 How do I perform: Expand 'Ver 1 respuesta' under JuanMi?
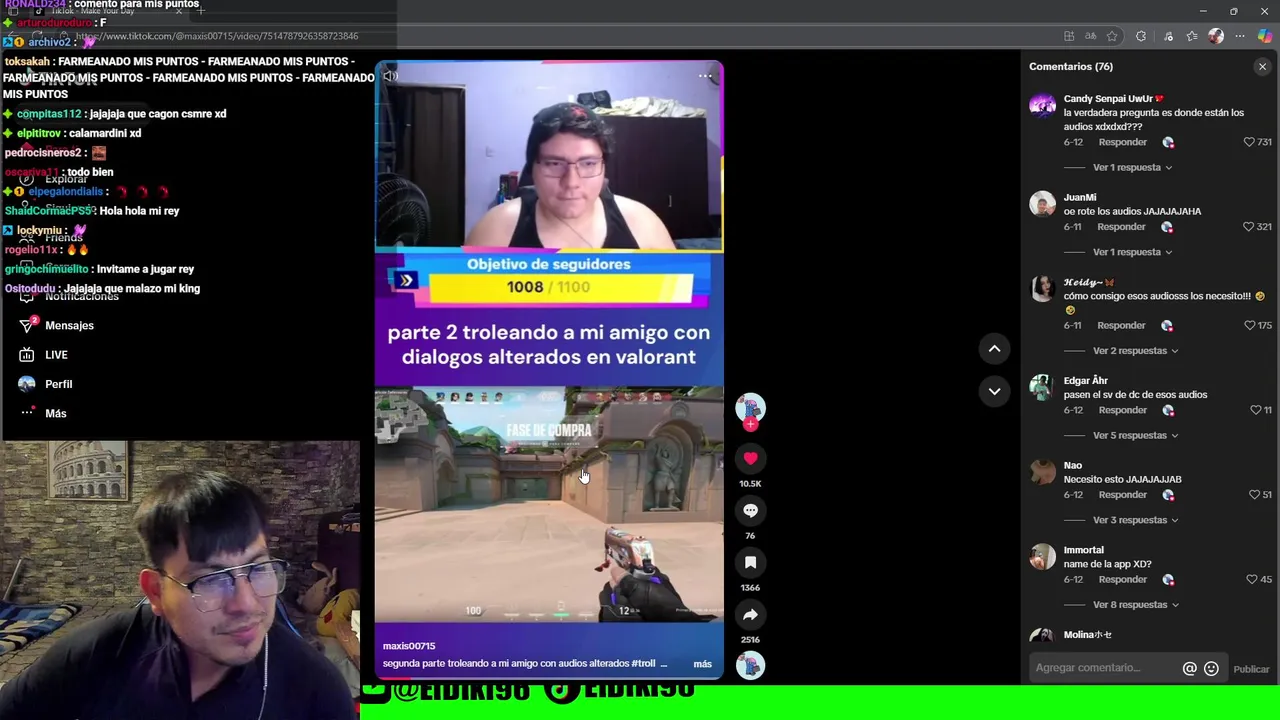[x=1132, y=252]
